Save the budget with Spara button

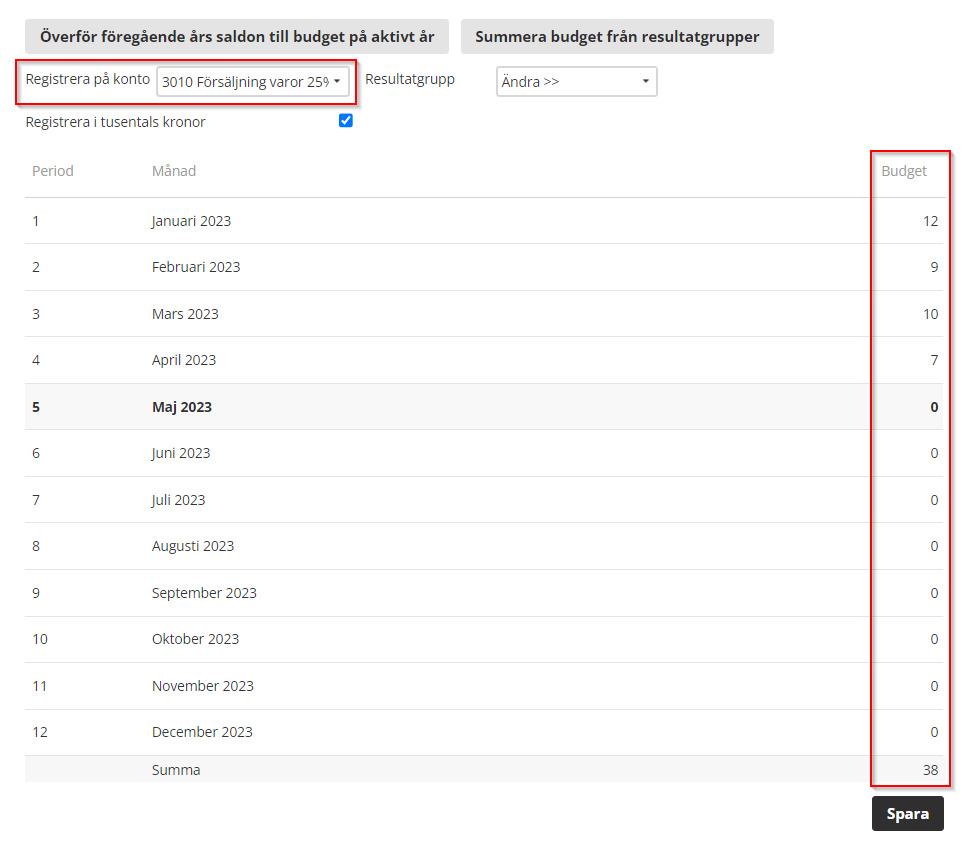tap(908, 814)
